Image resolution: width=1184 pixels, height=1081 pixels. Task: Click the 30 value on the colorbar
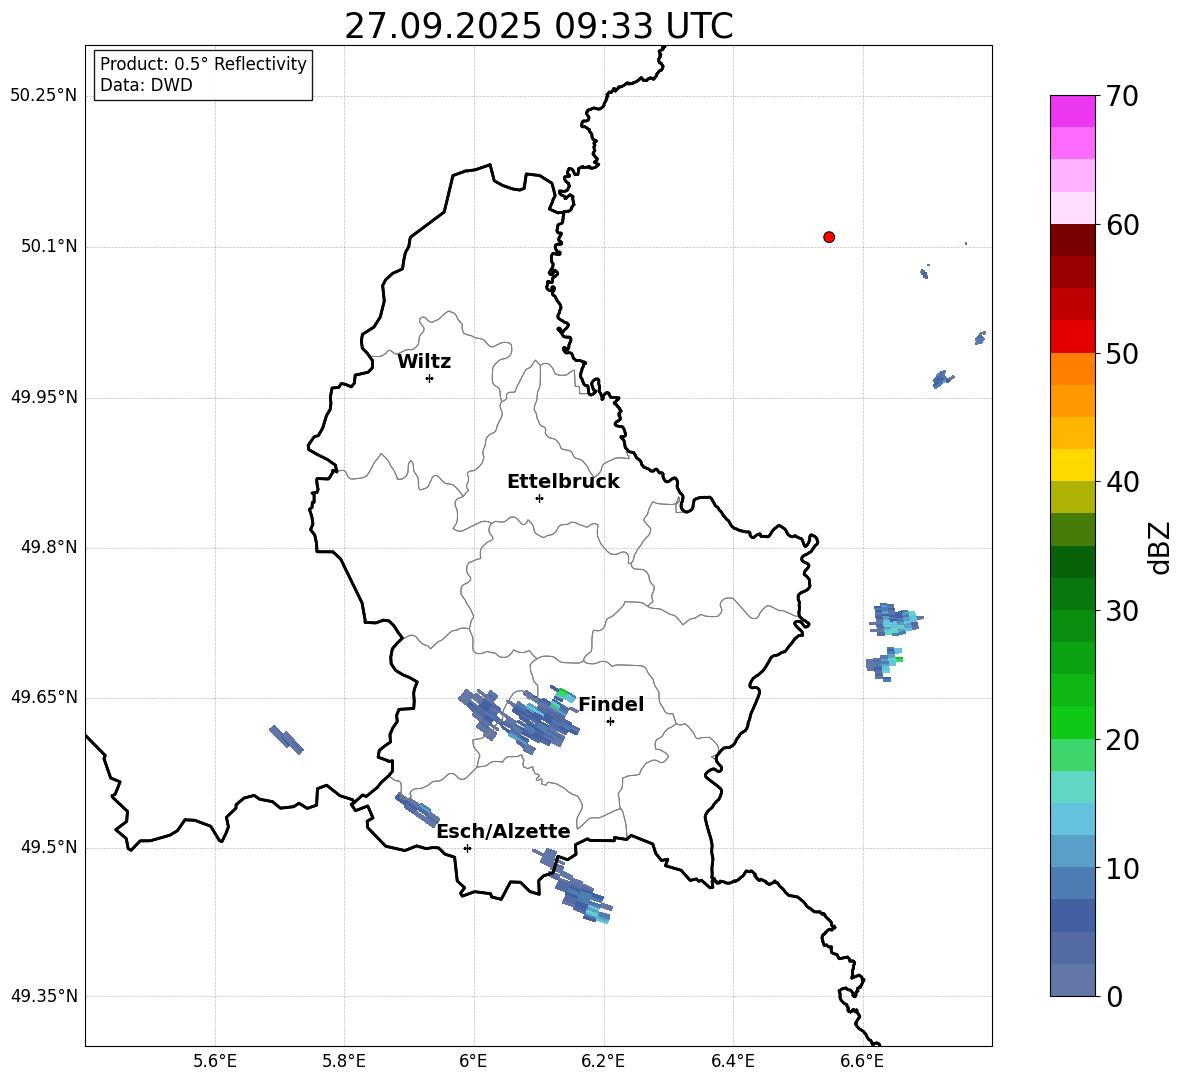[1122, 611]
